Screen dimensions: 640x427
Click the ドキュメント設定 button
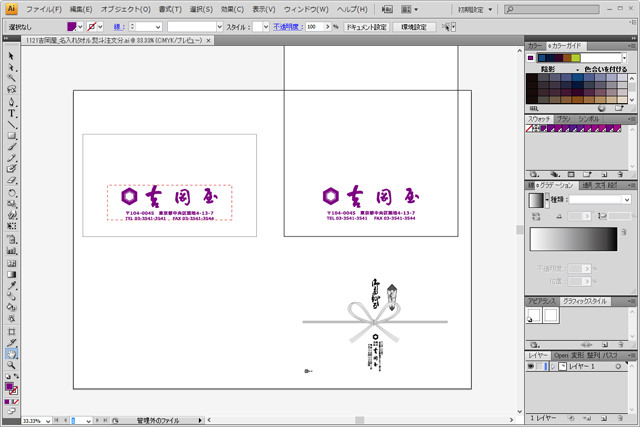point(366,27)
